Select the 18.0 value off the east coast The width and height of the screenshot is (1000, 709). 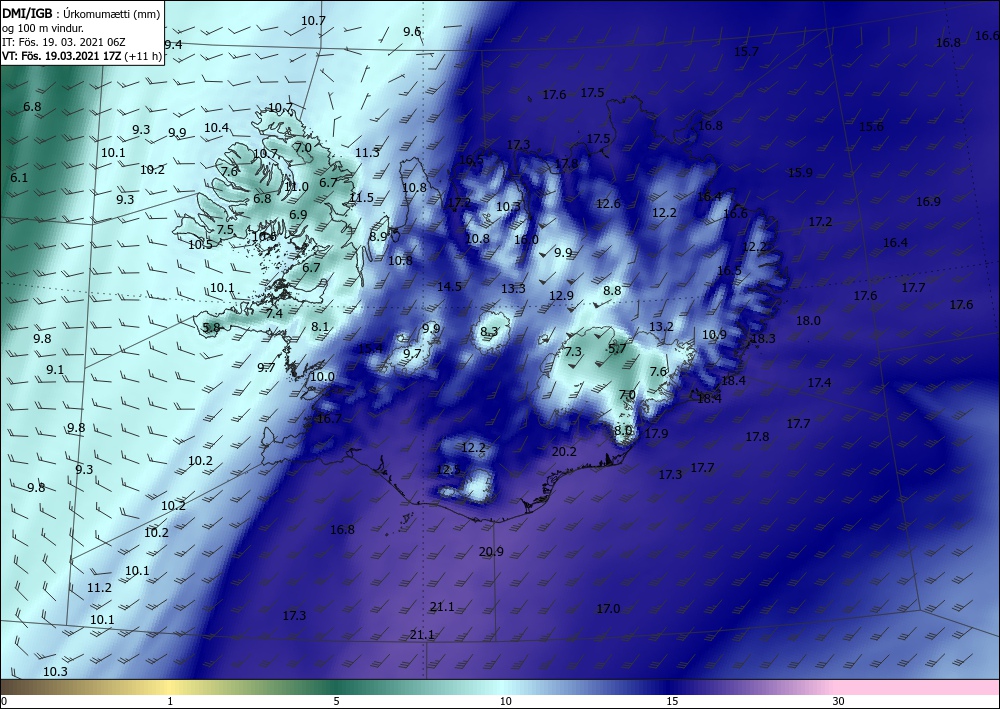point(809,321)
